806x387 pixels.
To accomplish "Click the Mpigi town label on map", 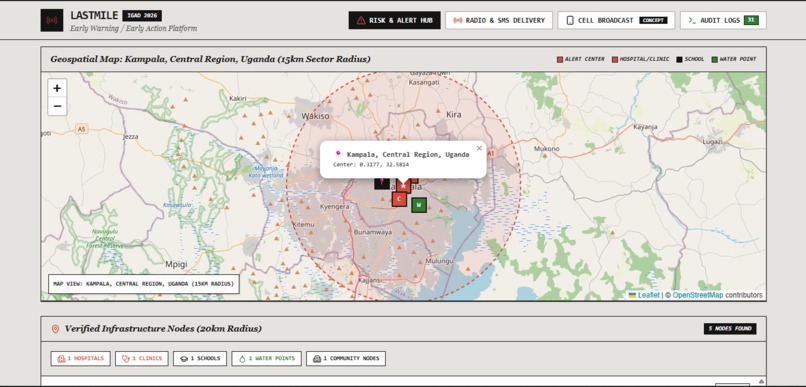I will coord(176,264).
